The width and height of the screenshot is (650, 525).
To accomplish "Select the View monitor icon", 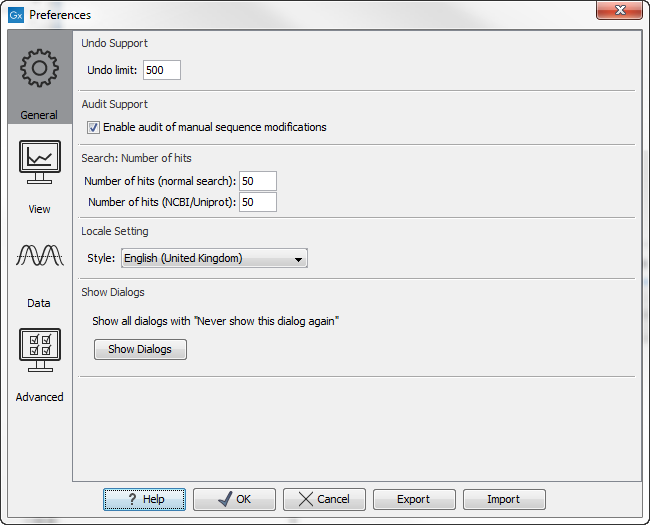I will (x=39, y=162).
